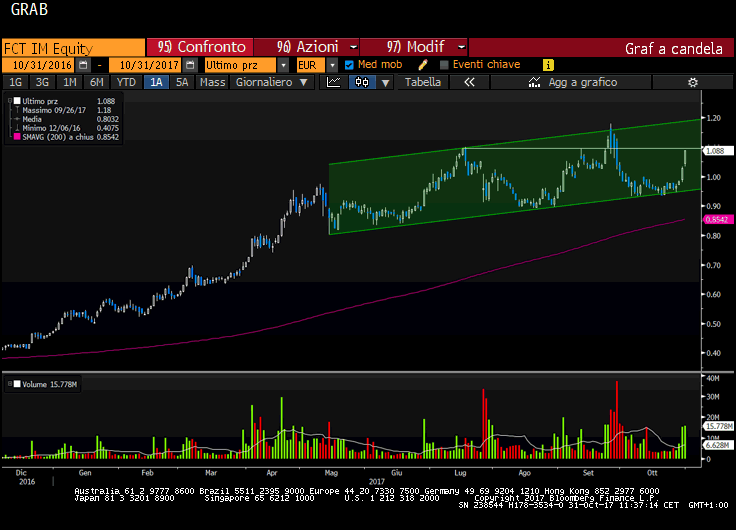Click the yellow info icon
This screenshot has height=530, width=736.
[548, 65]
